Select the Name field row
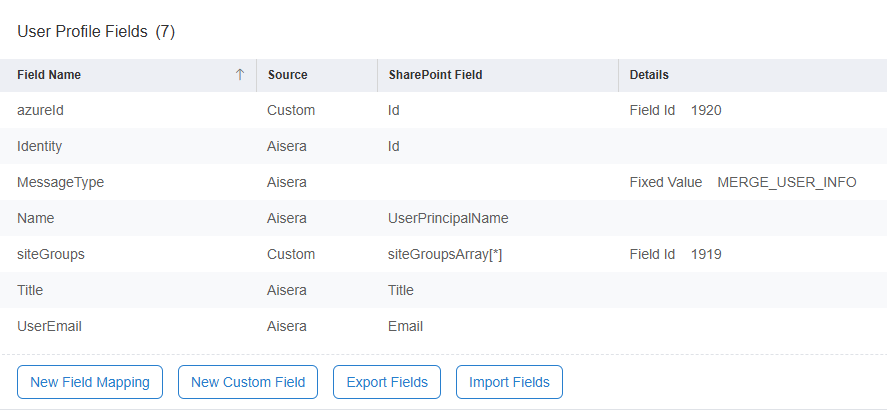 pos(36,218)
